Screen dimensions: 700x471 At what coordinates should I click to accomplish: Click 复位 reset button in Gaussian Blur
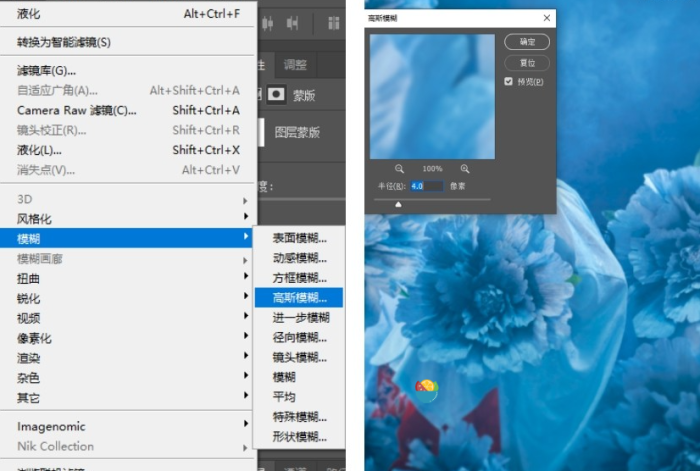pyautogui.click(x=527, y=63)
